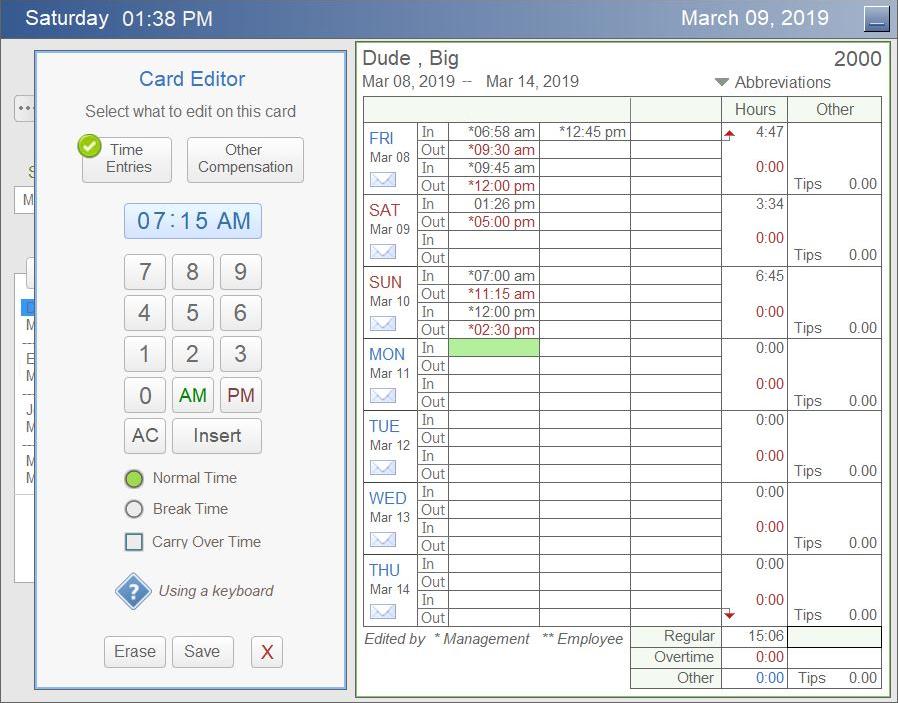Tap keypad digit 2
This screenshot has height=703, width=898.
[192, 354]
